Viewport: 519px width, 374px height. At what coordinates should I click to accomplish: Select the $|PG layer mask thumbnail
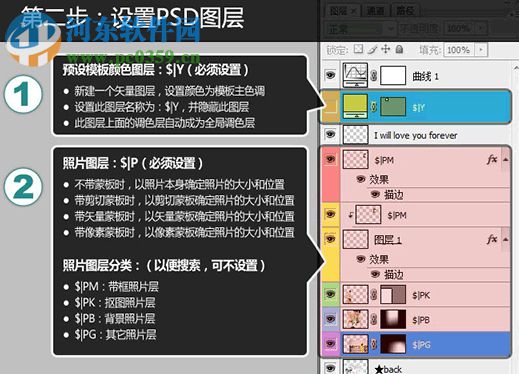click(x=393, y=344)
